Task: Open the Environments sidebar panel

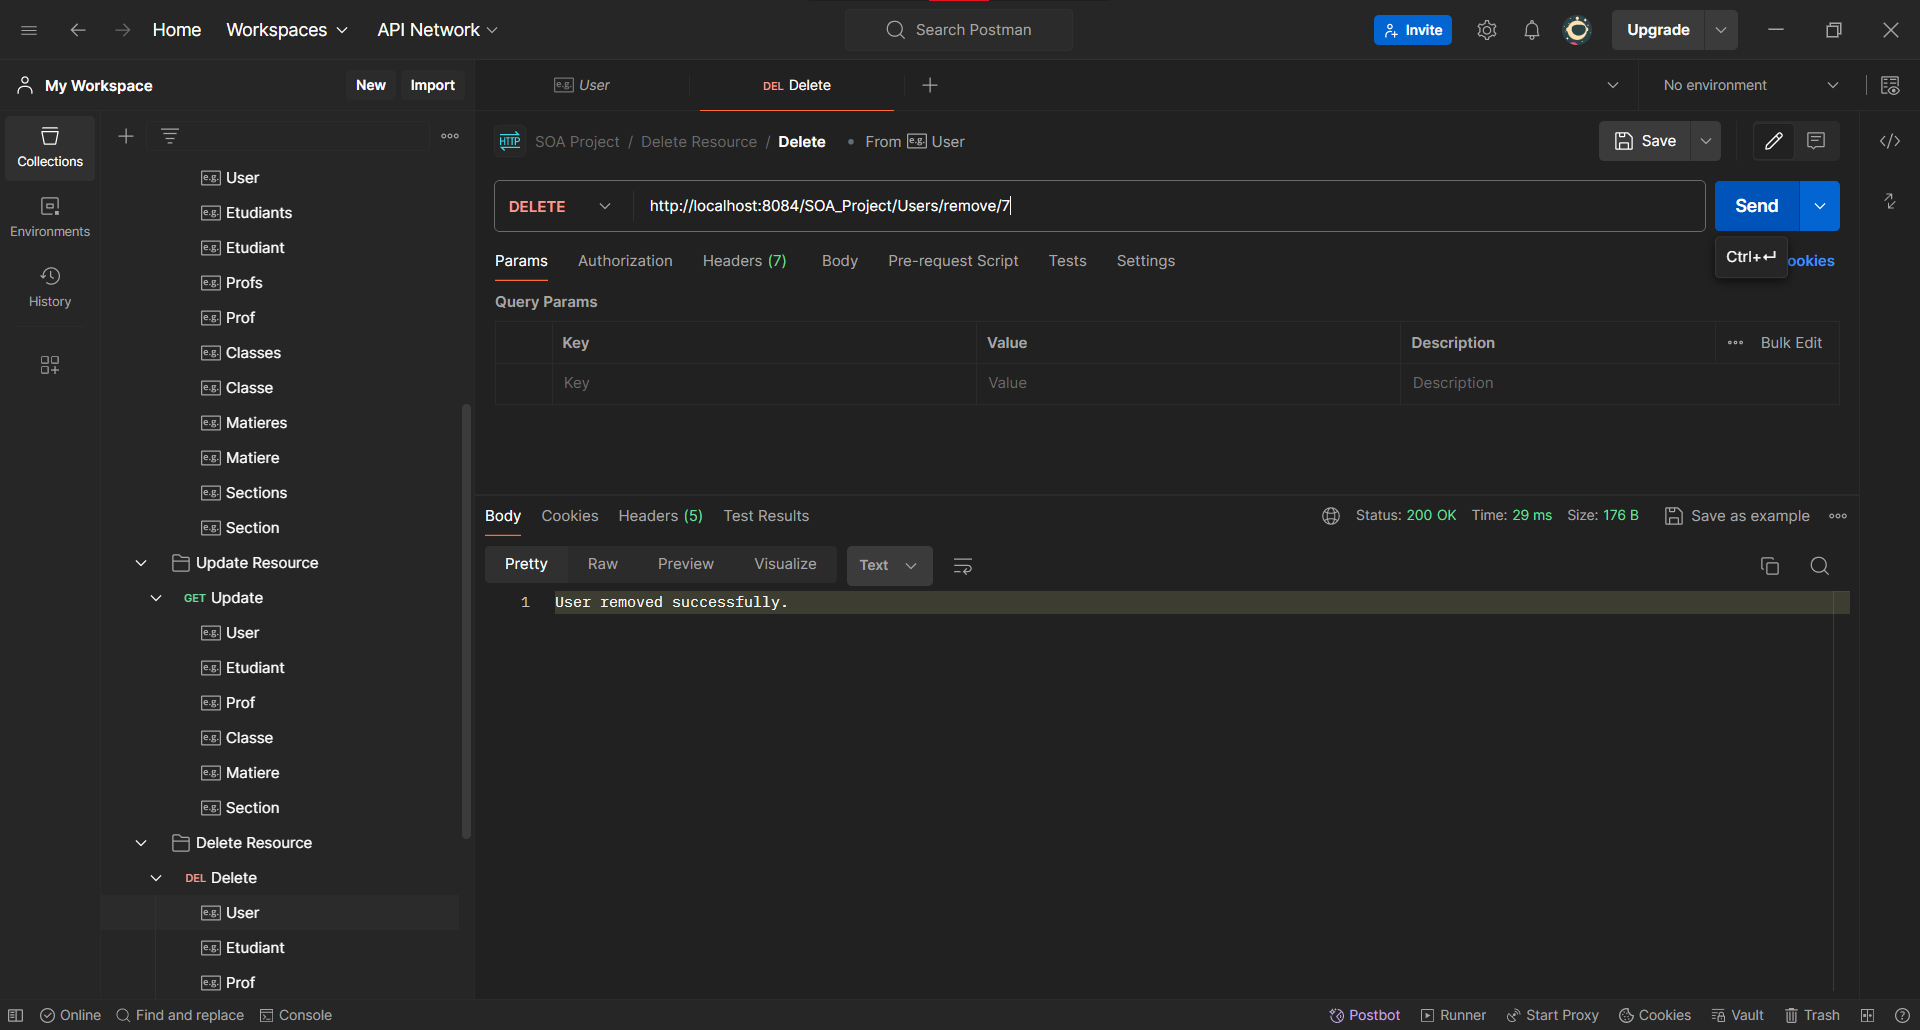Action: (x=50, y=217)
